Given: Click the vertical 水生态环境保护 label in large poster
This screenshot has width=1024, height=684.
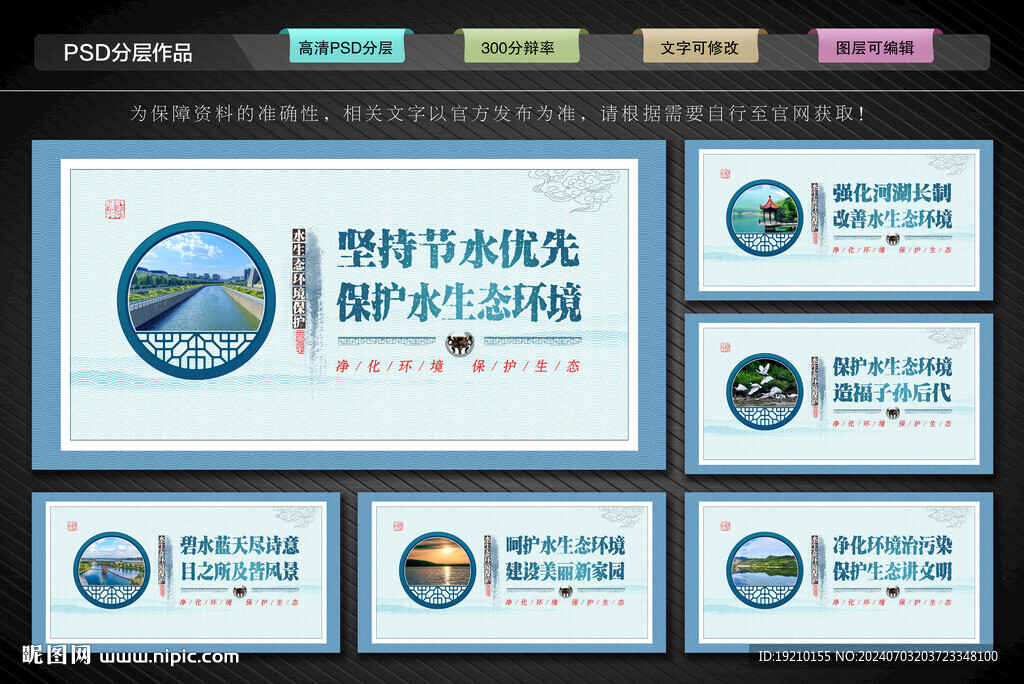Looking at the screenshot, I should pos(298,280).
